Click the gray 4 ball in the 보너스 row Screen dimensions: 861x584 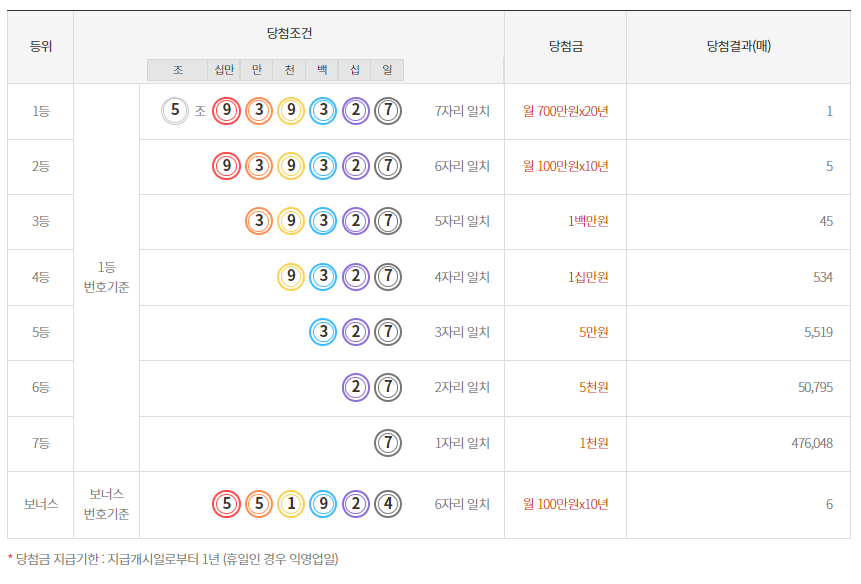click(x=388, y=504)
